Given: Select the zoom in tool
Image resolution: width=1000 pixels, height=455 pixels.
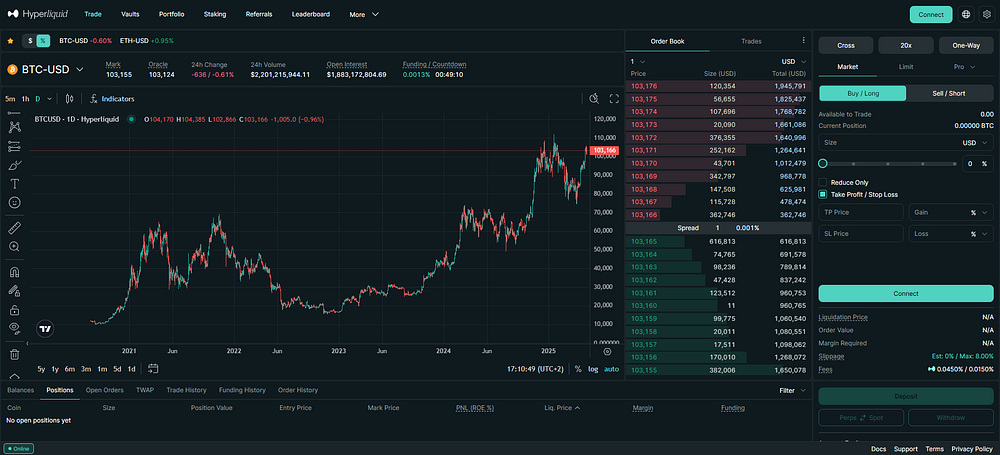Looking at the screenshot, I should 14,246.
